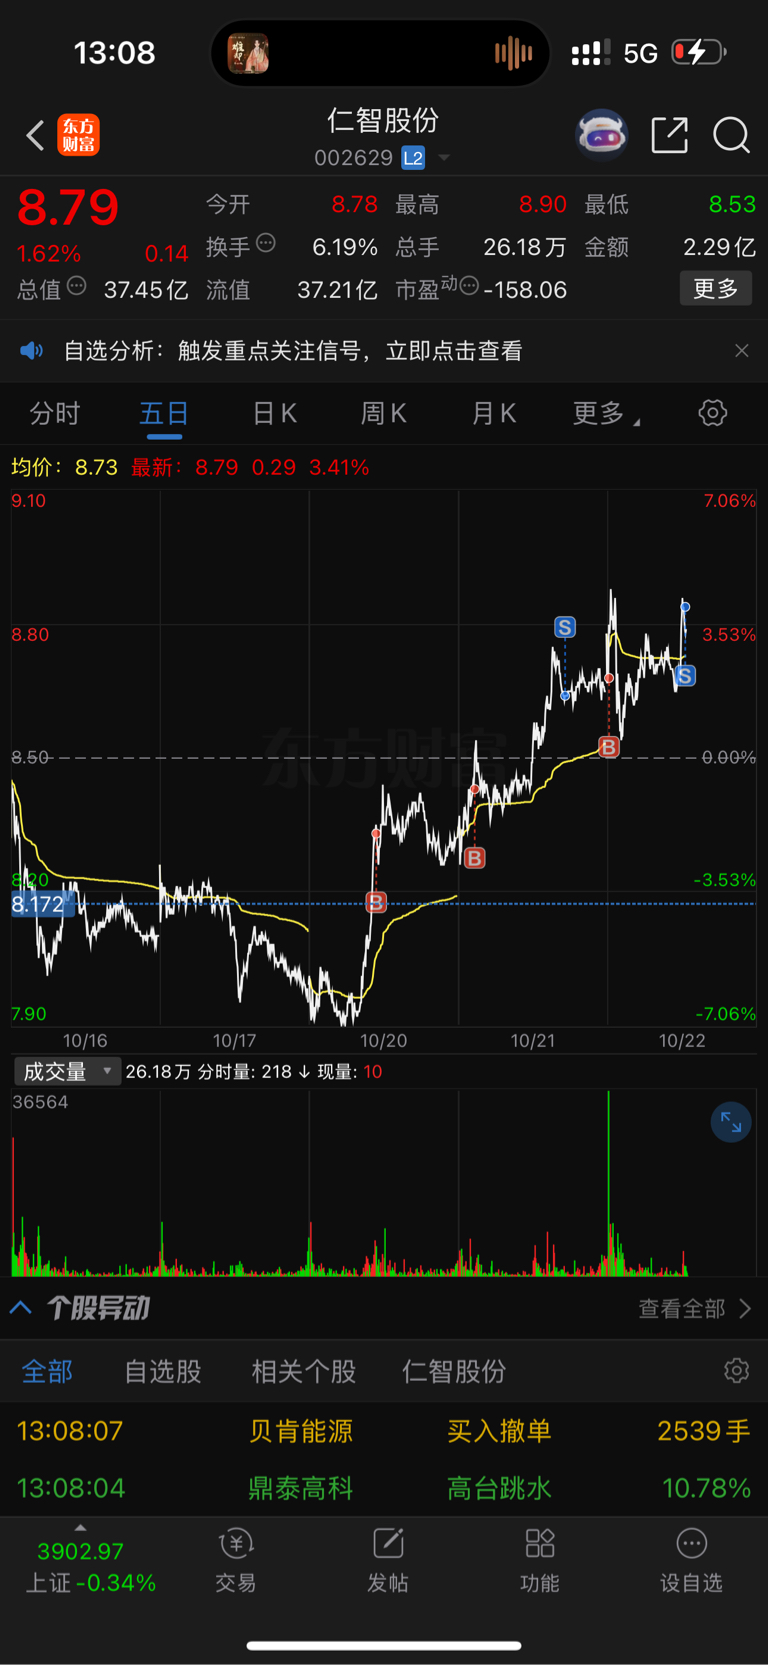This screenshot has width=768, height=1665.
Task: Open 个股异动 settings gear icon
Action: point(737,1371)
